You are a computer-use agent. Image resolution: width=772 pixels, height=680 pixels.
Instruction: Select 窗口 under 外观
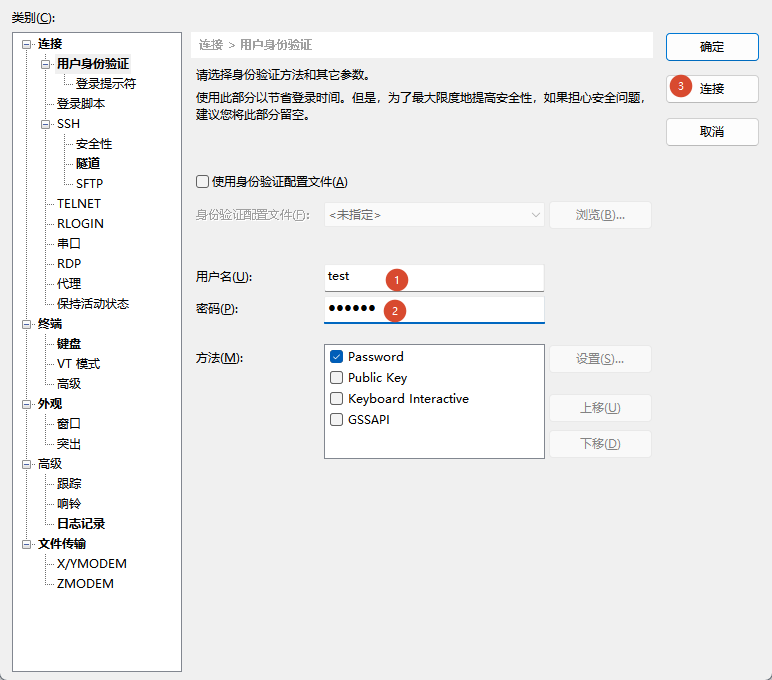coord(69,424)
